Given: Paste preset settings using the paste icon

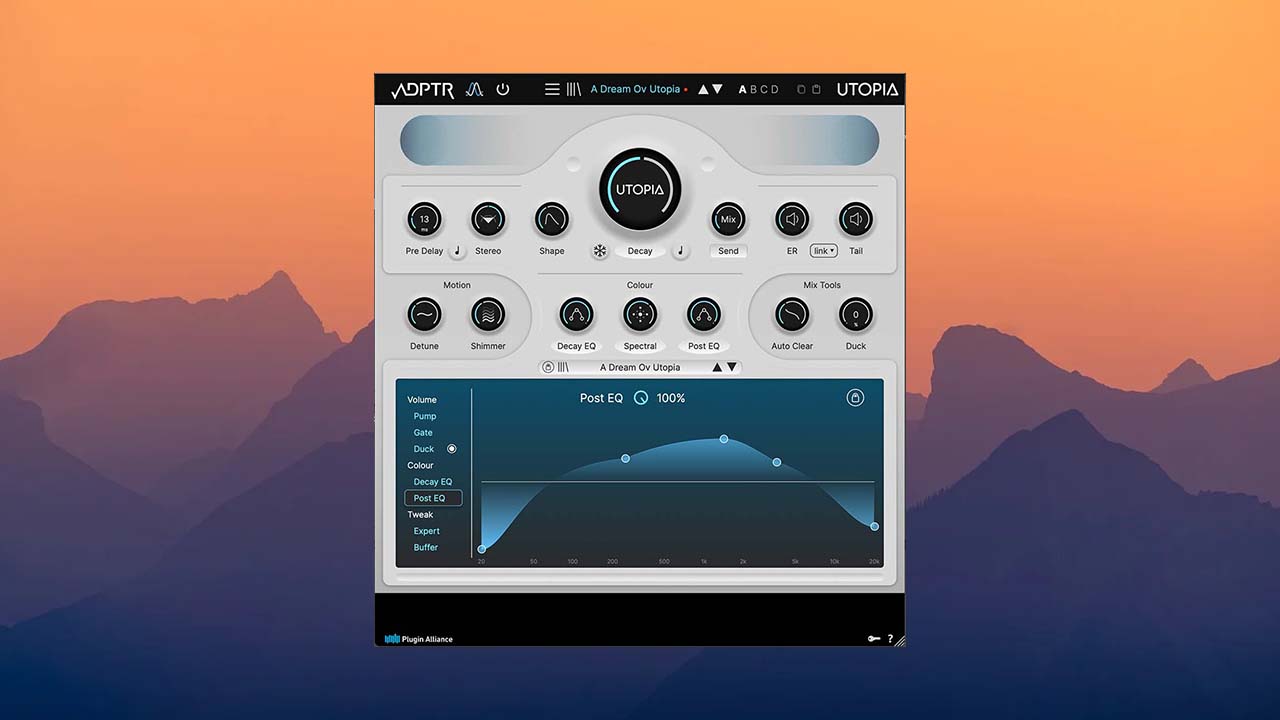Looking at the screenshot, I should 815,89.
